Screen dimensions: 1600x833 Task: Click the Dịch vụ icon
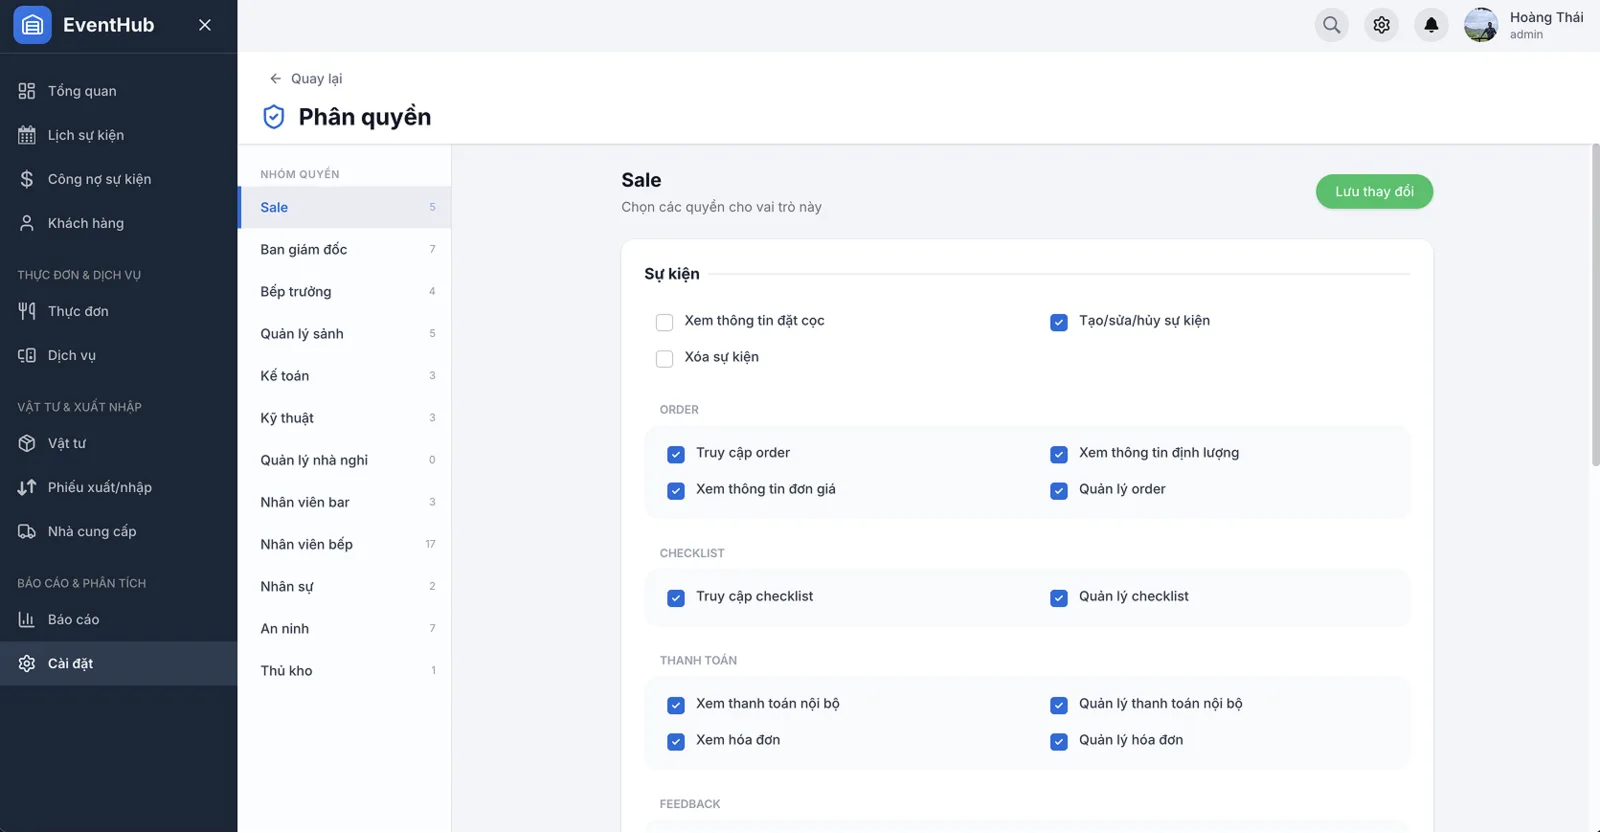(27, 355)
